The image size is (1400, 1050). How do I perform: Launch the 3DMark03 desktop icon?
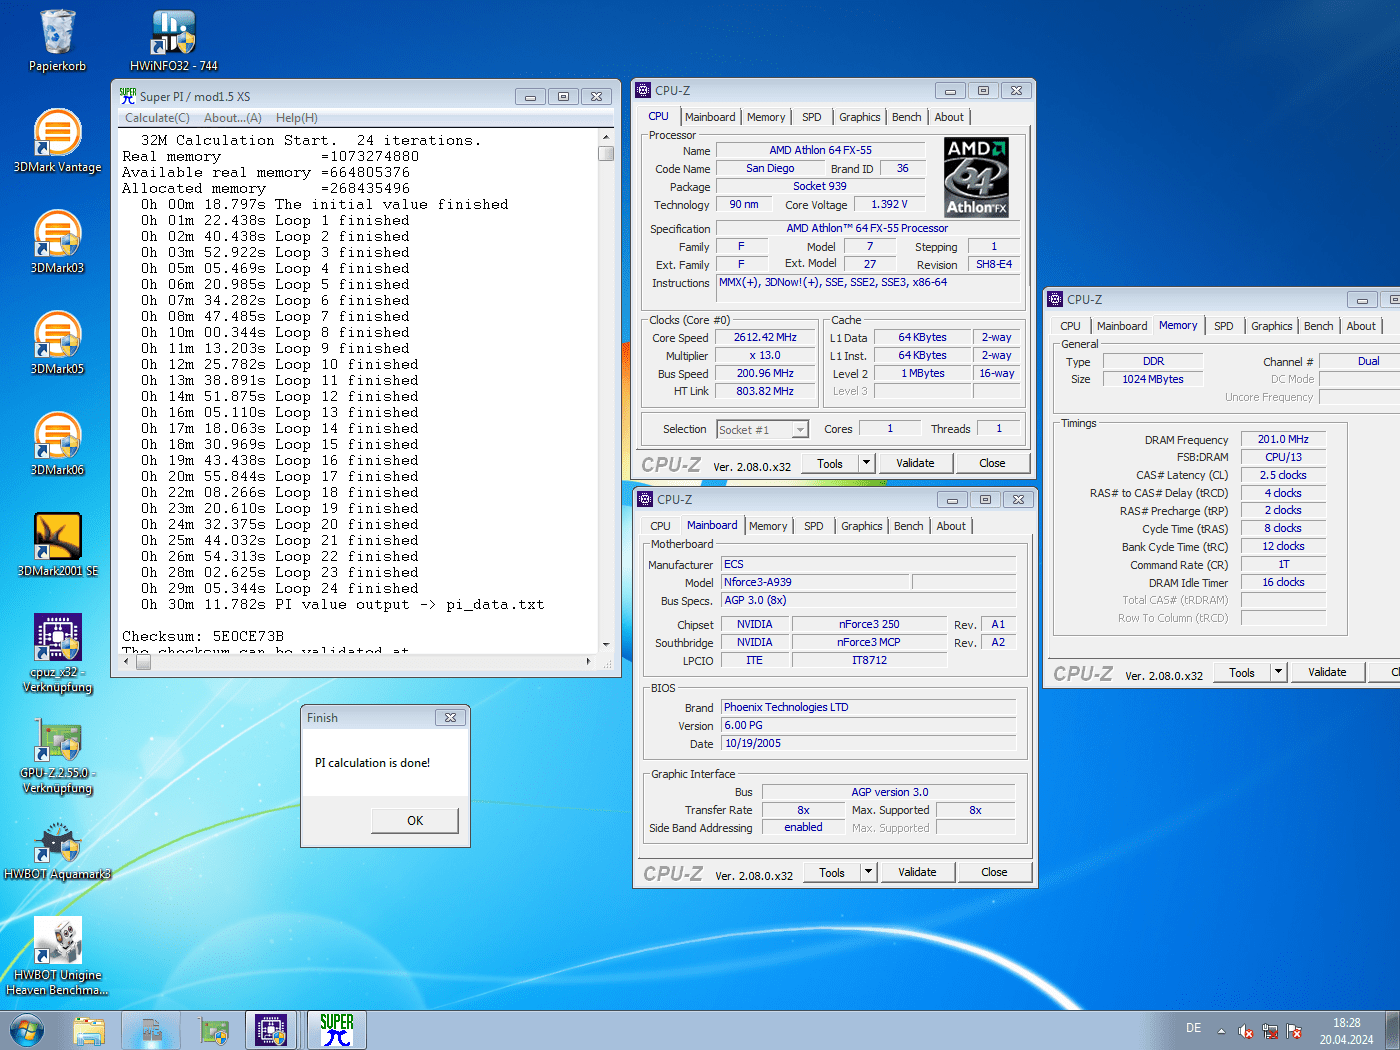tap(57, 242)
